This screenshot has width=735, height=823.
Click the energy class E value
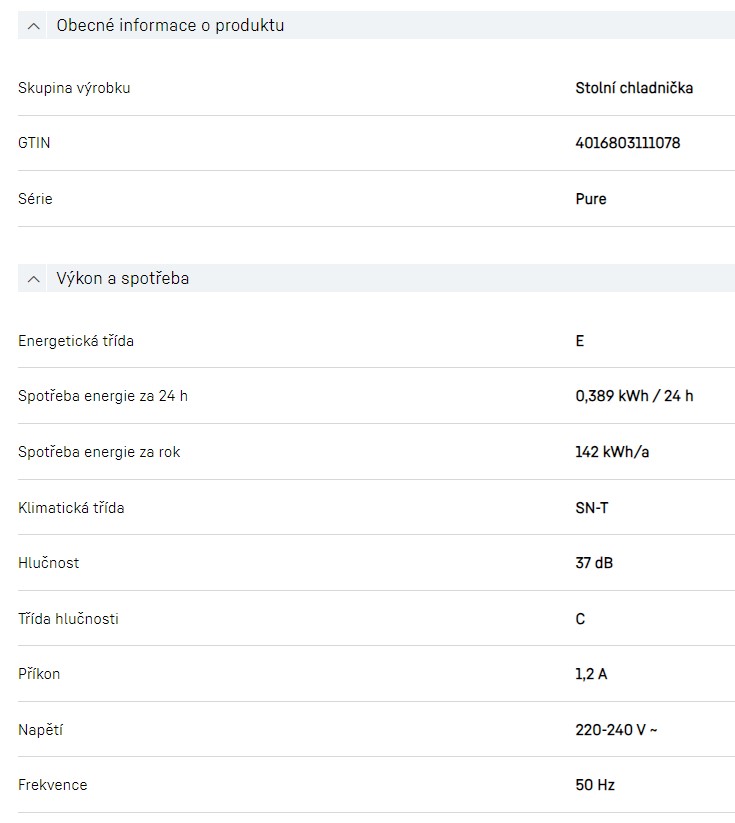pos(580,341)
